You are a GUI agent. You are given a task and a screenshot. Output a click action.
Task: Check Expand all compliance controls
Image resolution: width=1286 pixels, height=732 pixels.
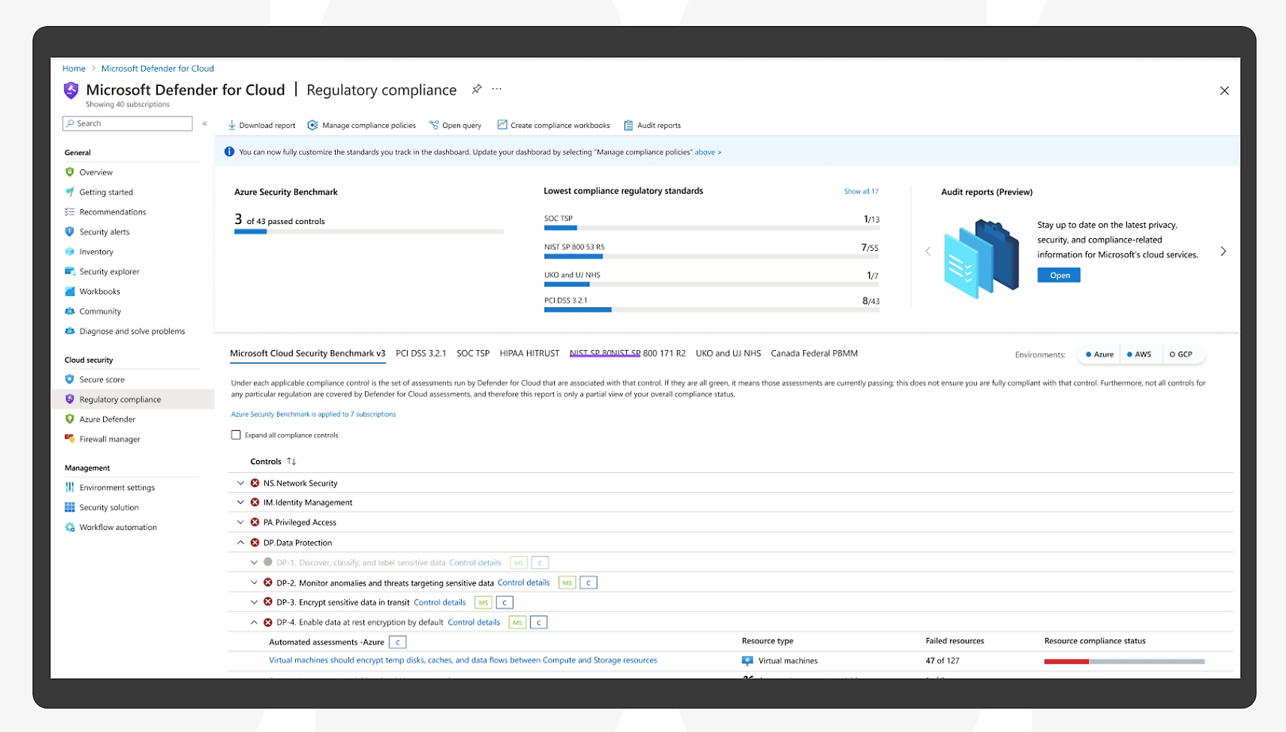236,435
